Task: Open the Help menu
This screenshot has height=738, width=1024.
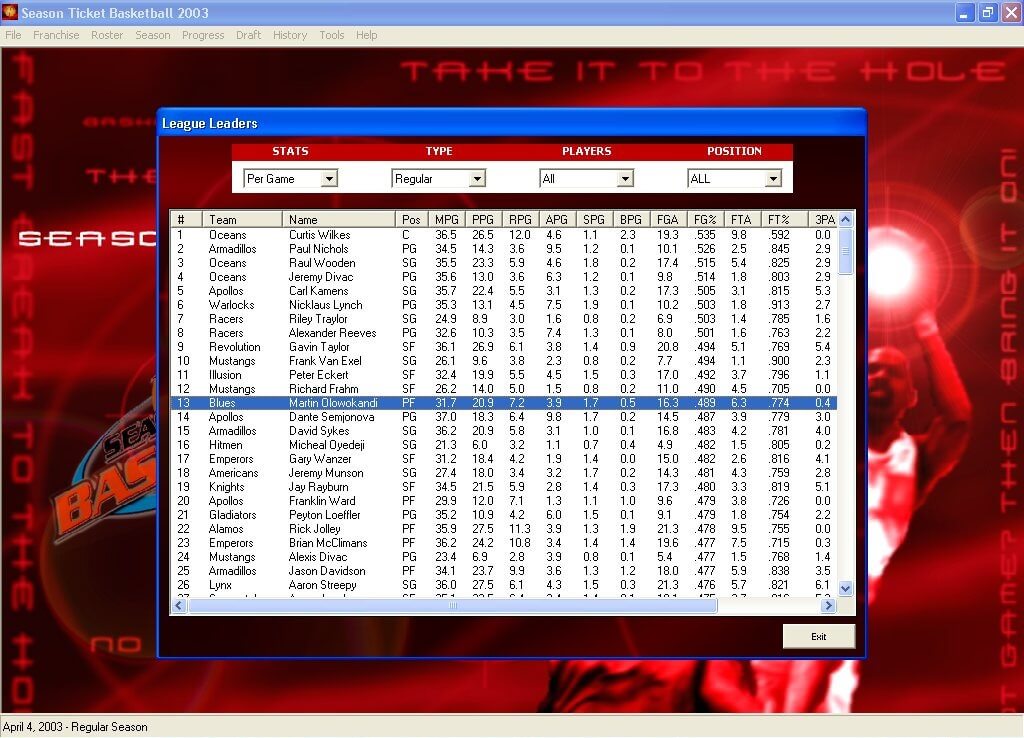Action: point(366,35)
